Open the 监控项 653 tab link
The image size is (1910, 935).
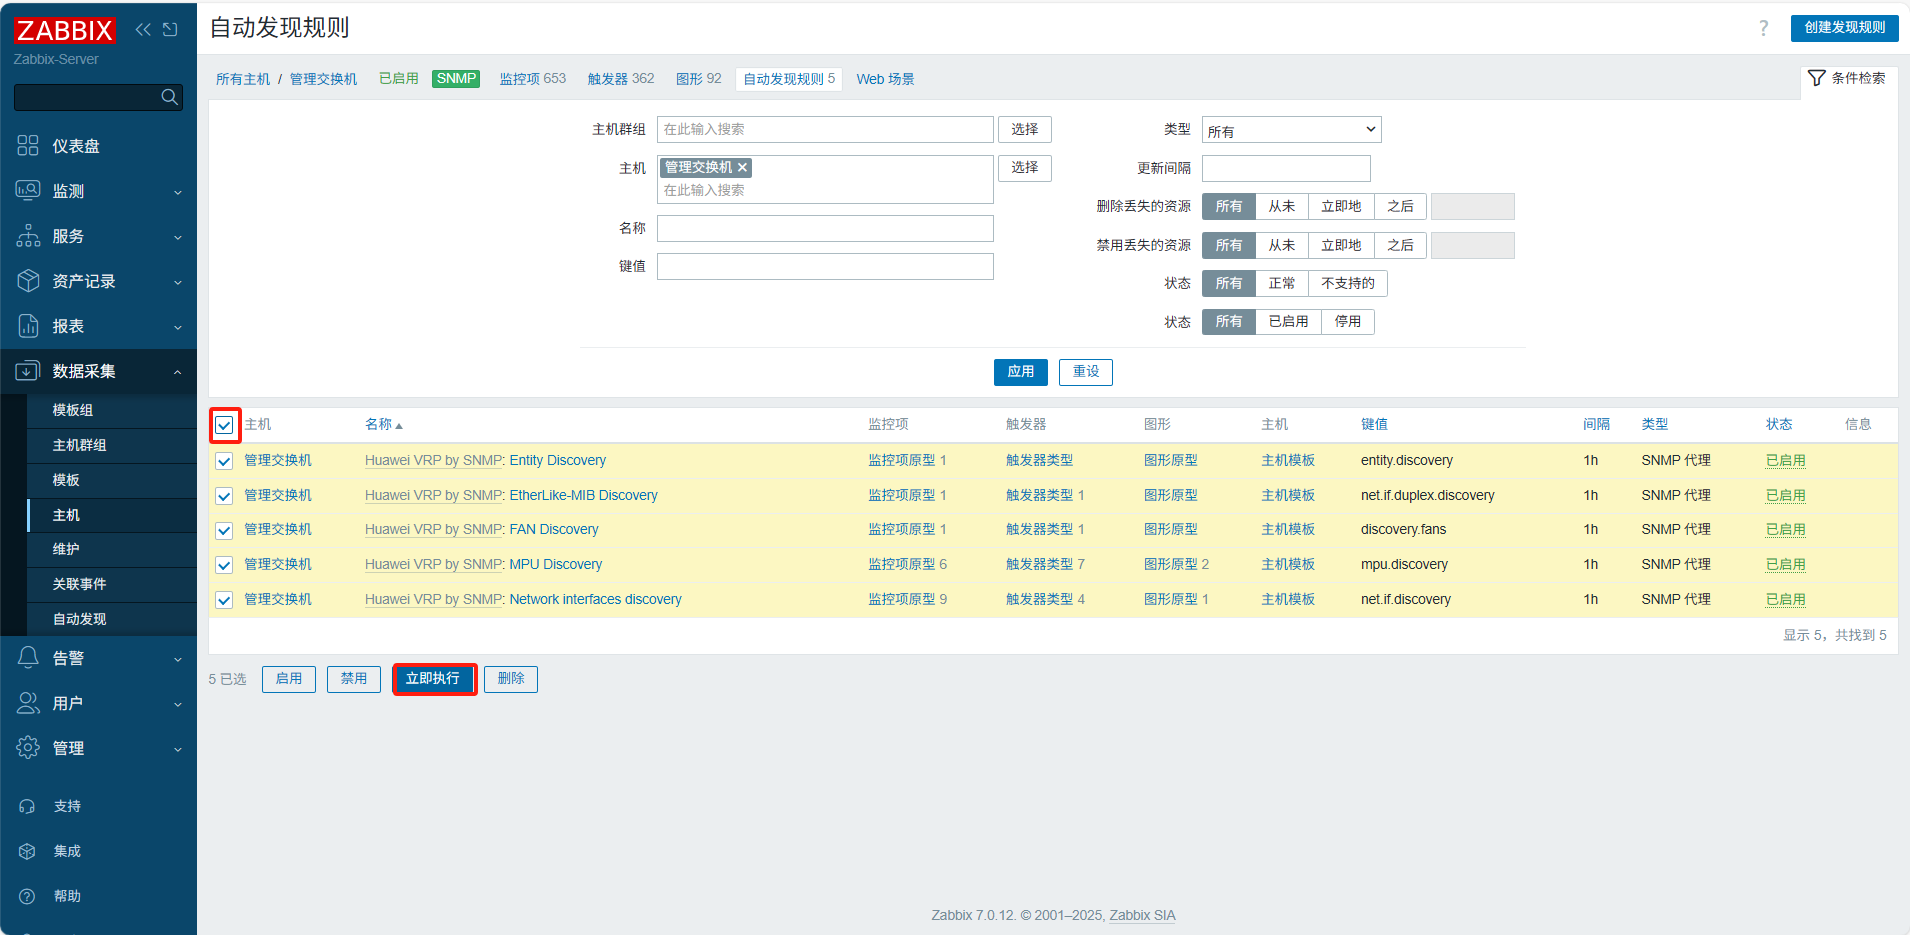point(532,79)
